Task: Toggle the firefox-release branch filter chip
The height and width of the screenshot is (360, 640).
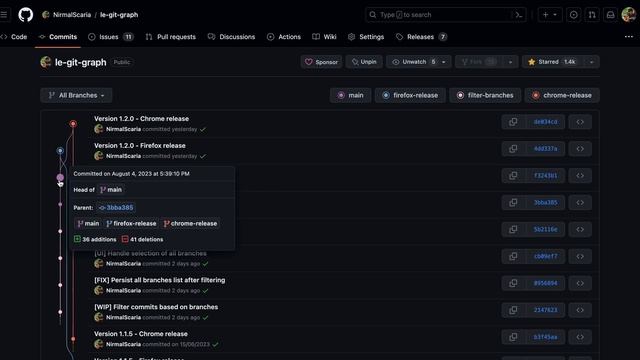Action: pyautogui.click(x=410, y=95)
